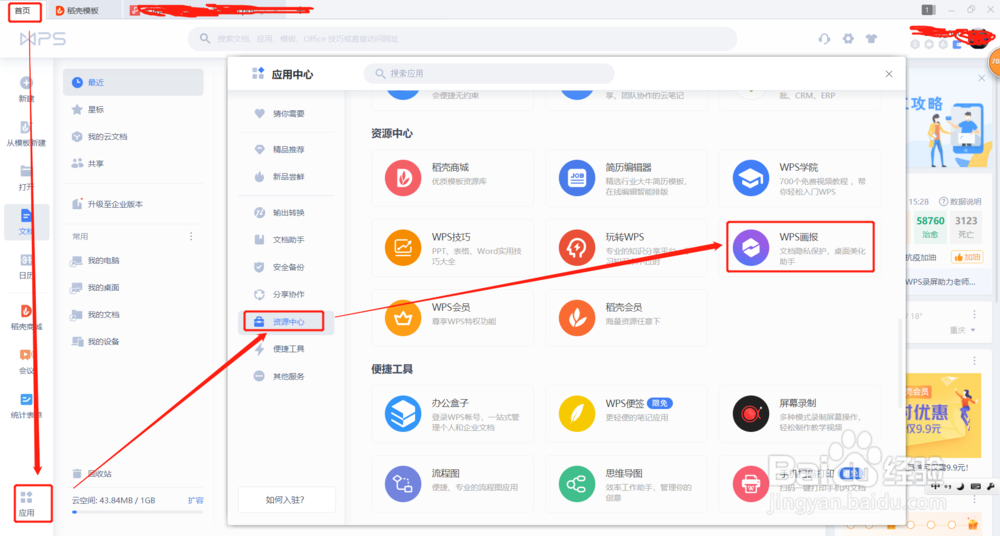This screenshot has height=536, width=1000.
Task: Click 如何入驻? button
Action: click(286, 500)
